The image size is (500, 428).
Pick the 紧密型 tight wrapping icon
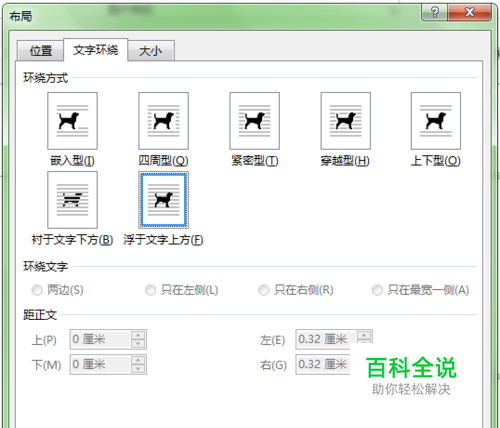coord(254,121)
